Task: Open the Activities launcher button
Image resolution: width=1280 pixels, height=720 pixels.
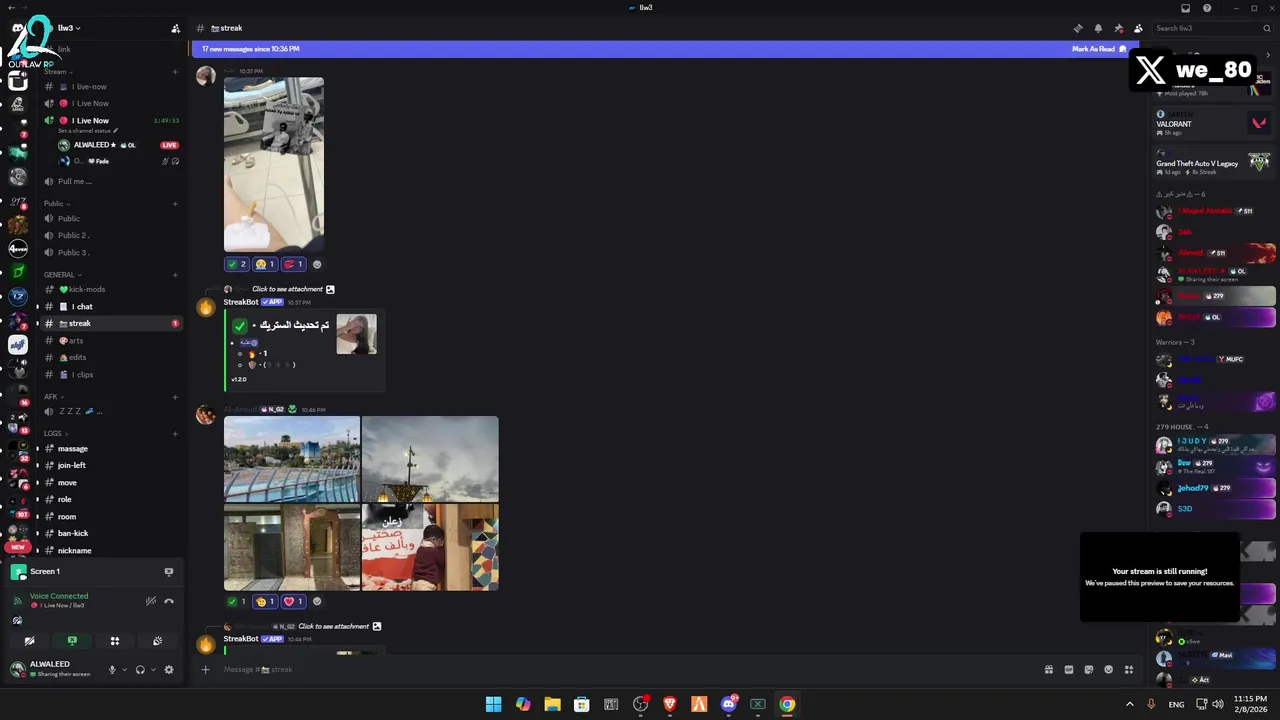Action: pos(115,641)
